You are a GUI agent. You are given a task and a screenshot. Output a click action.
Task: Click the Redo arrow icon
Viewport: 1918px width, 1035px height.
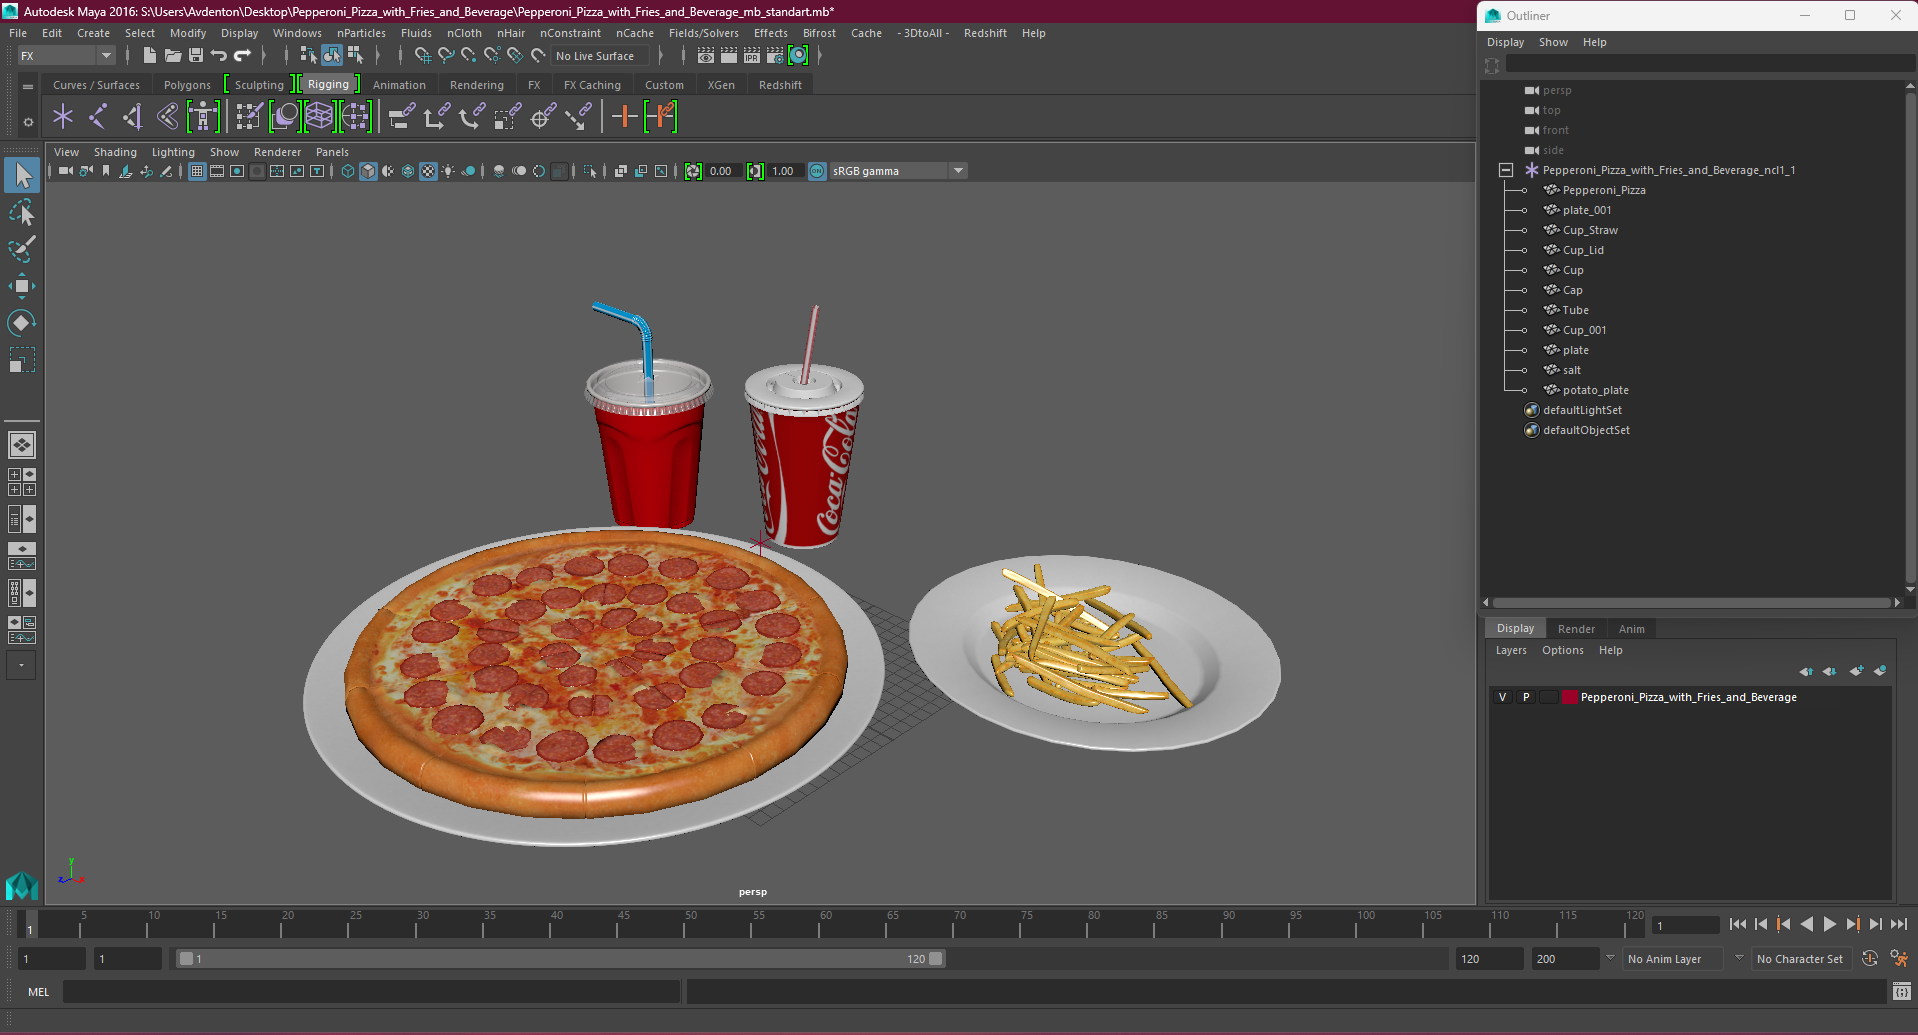tap(242, 56)
